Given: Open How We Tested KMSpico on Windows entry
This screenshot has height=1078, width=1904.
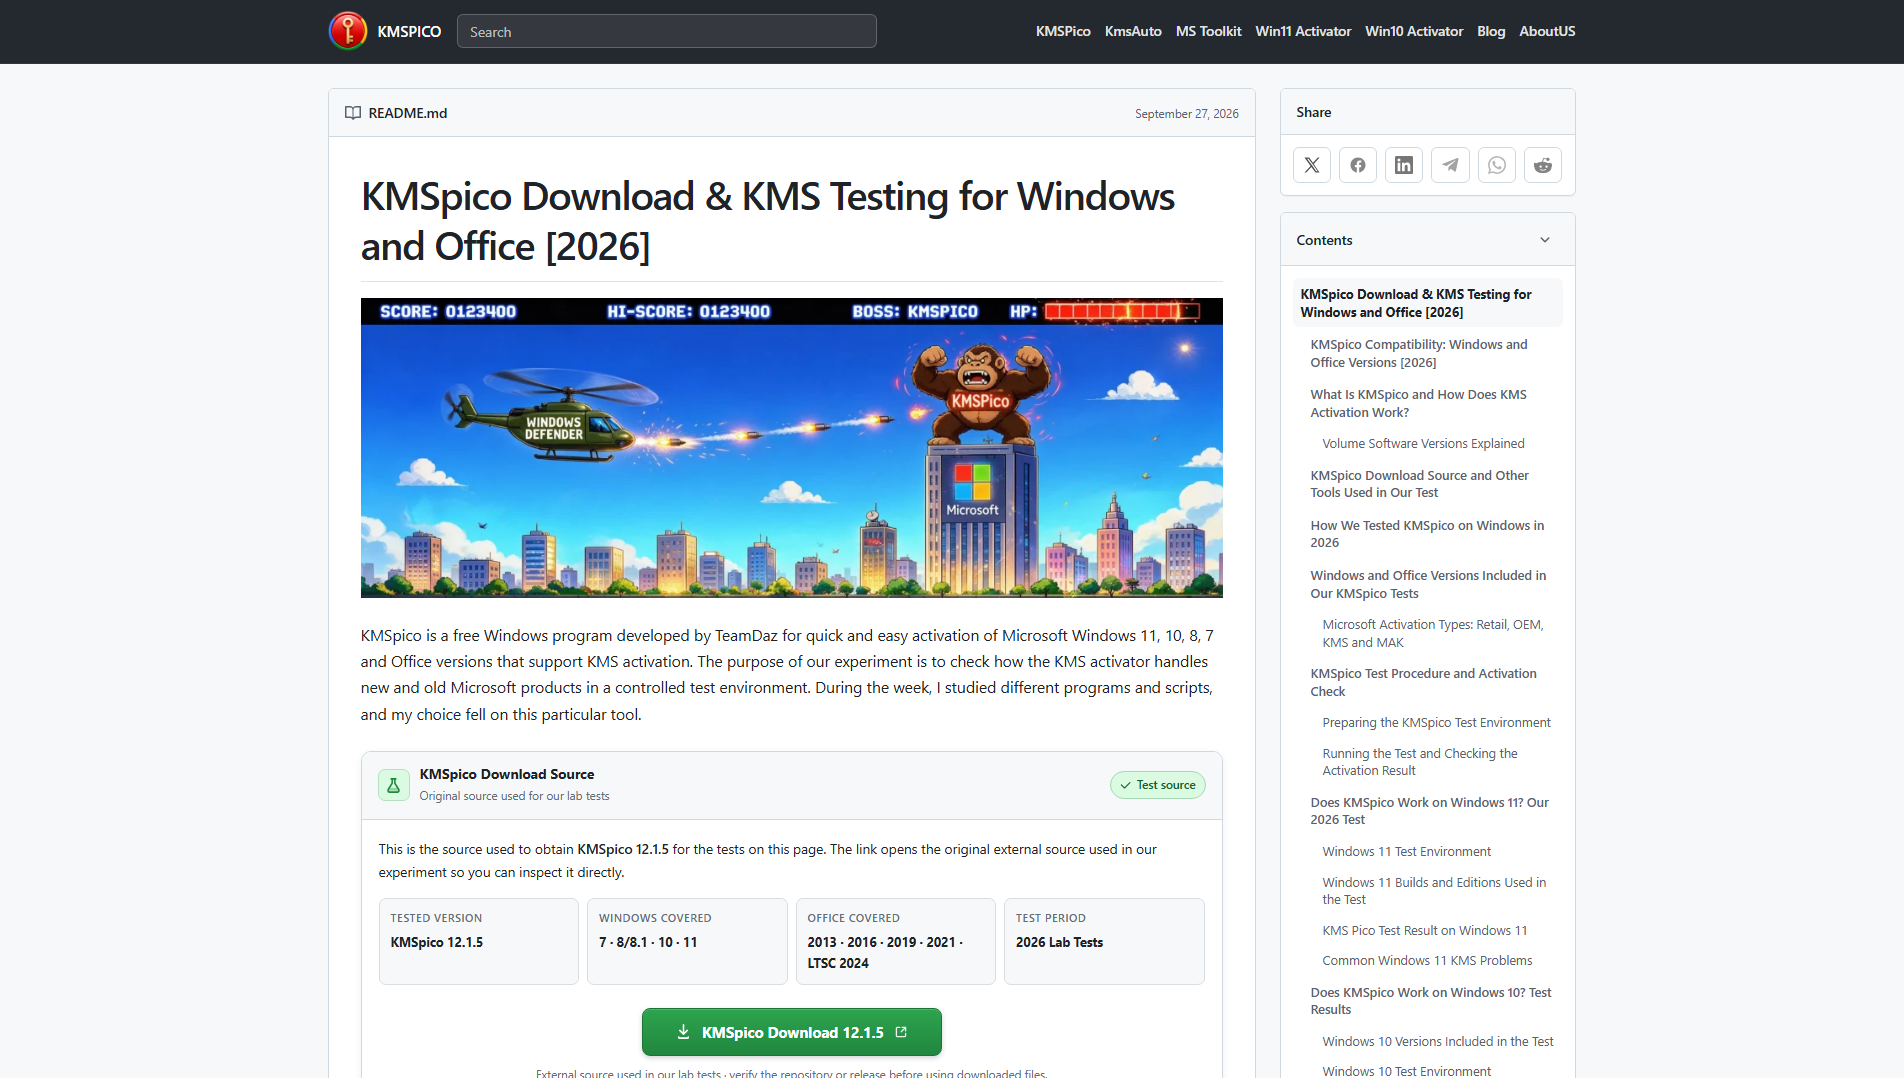Looking at the screenshot, I should tap(1427, 534).
